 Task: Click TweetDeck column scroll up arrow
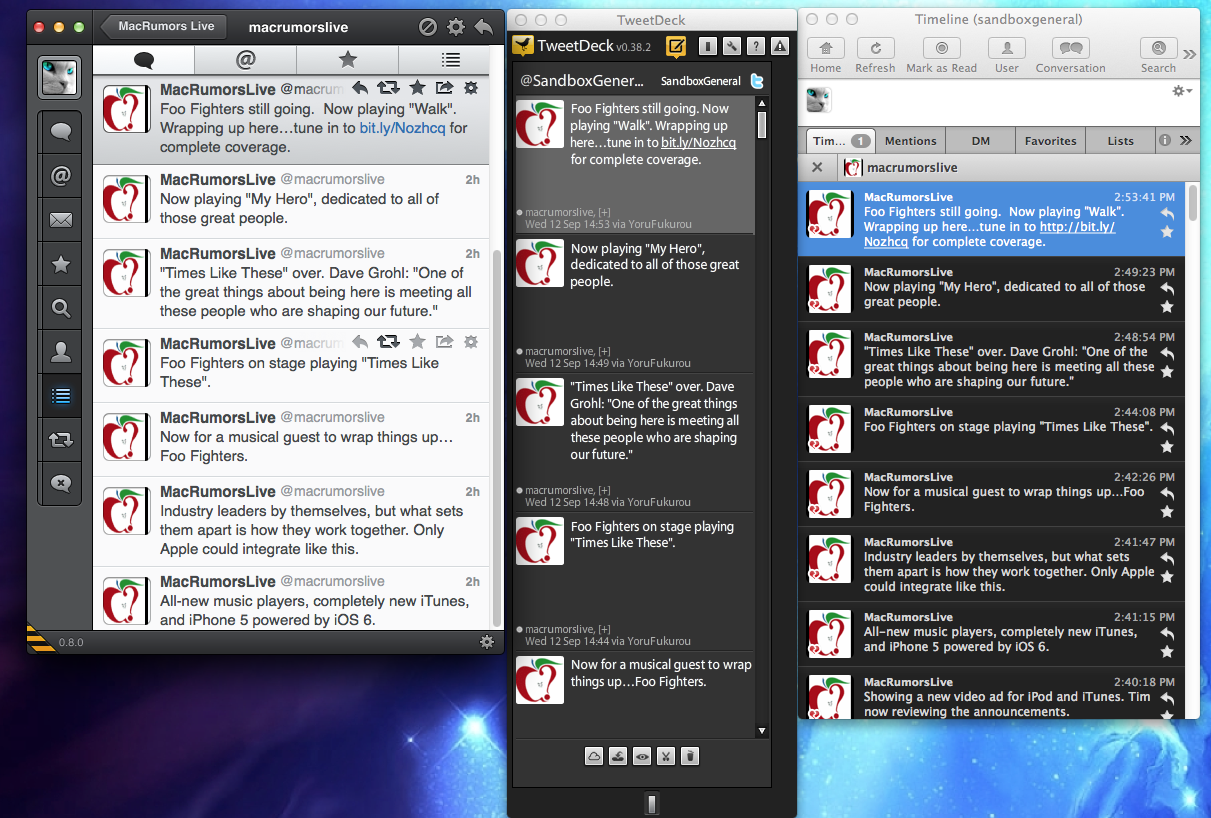pyautogui.click(x=762, y=102)
